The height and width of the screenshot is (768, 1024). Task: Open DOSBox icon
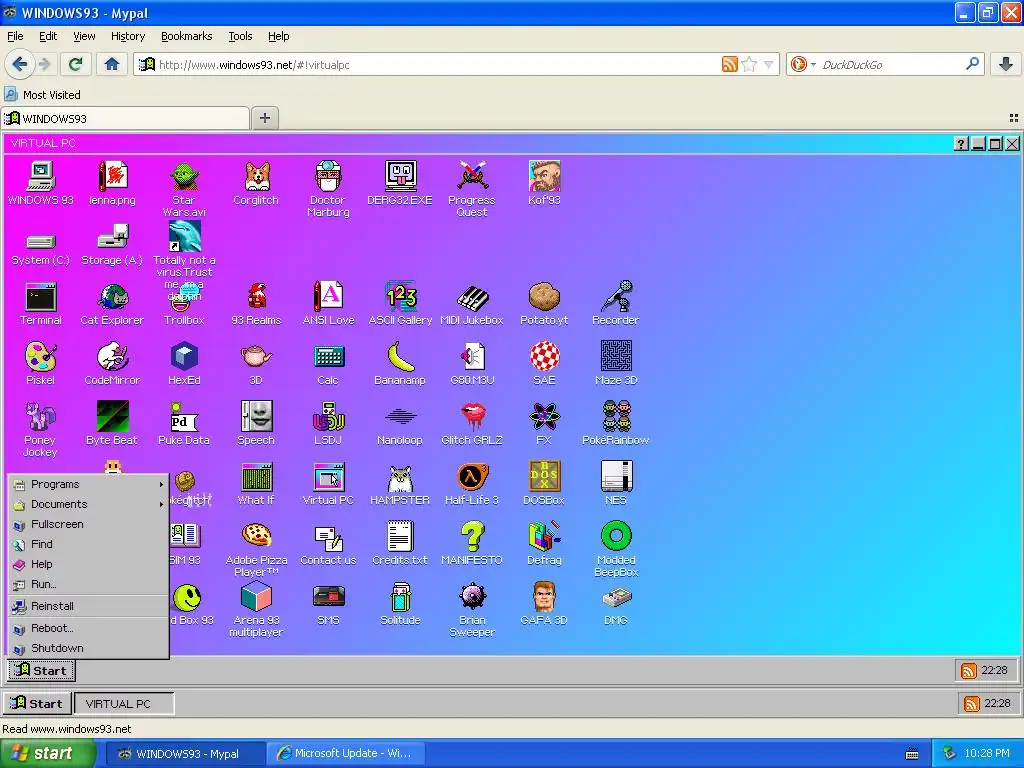[544, 484]
